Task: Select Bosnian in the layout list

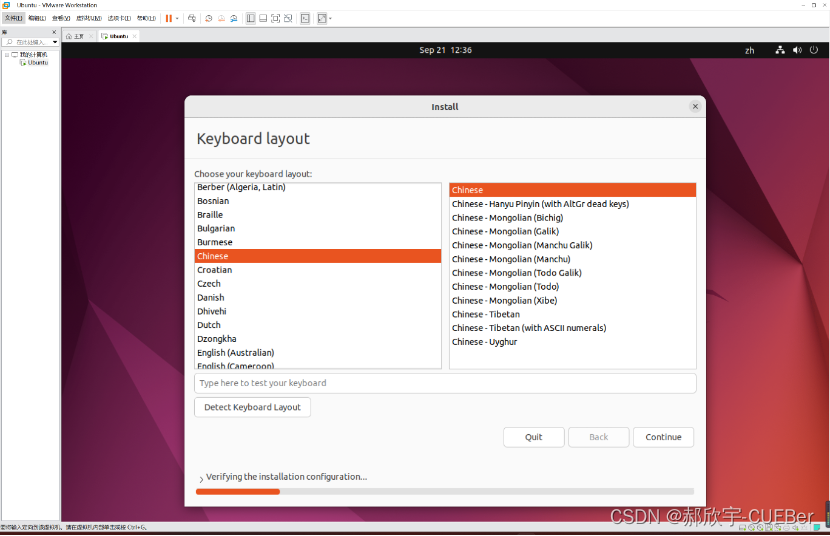Action: 318,201
